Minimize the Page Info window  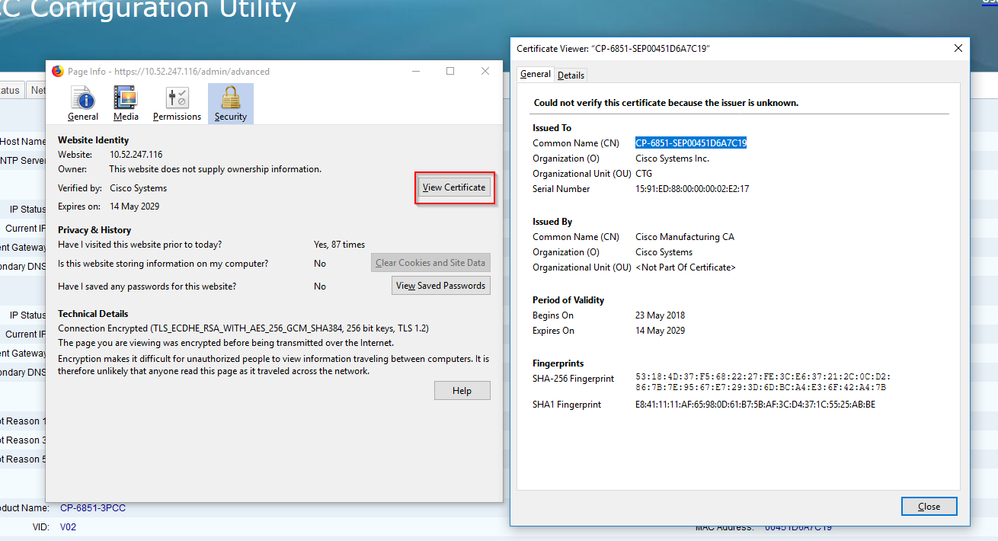coord(416,71)
